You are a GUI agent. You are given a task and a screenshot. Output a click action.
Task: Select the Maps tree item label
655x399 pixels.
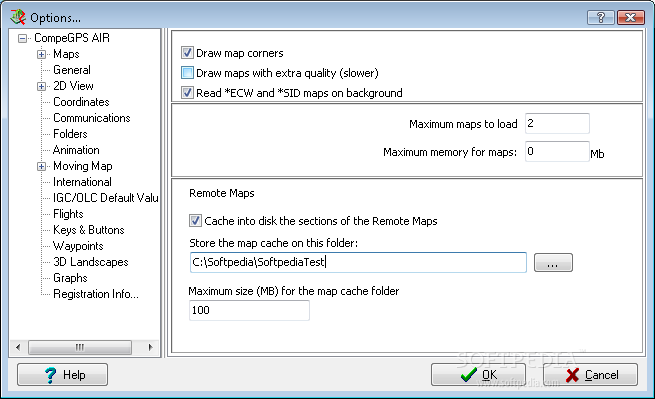pyautogui.click(x=66, y=54)
